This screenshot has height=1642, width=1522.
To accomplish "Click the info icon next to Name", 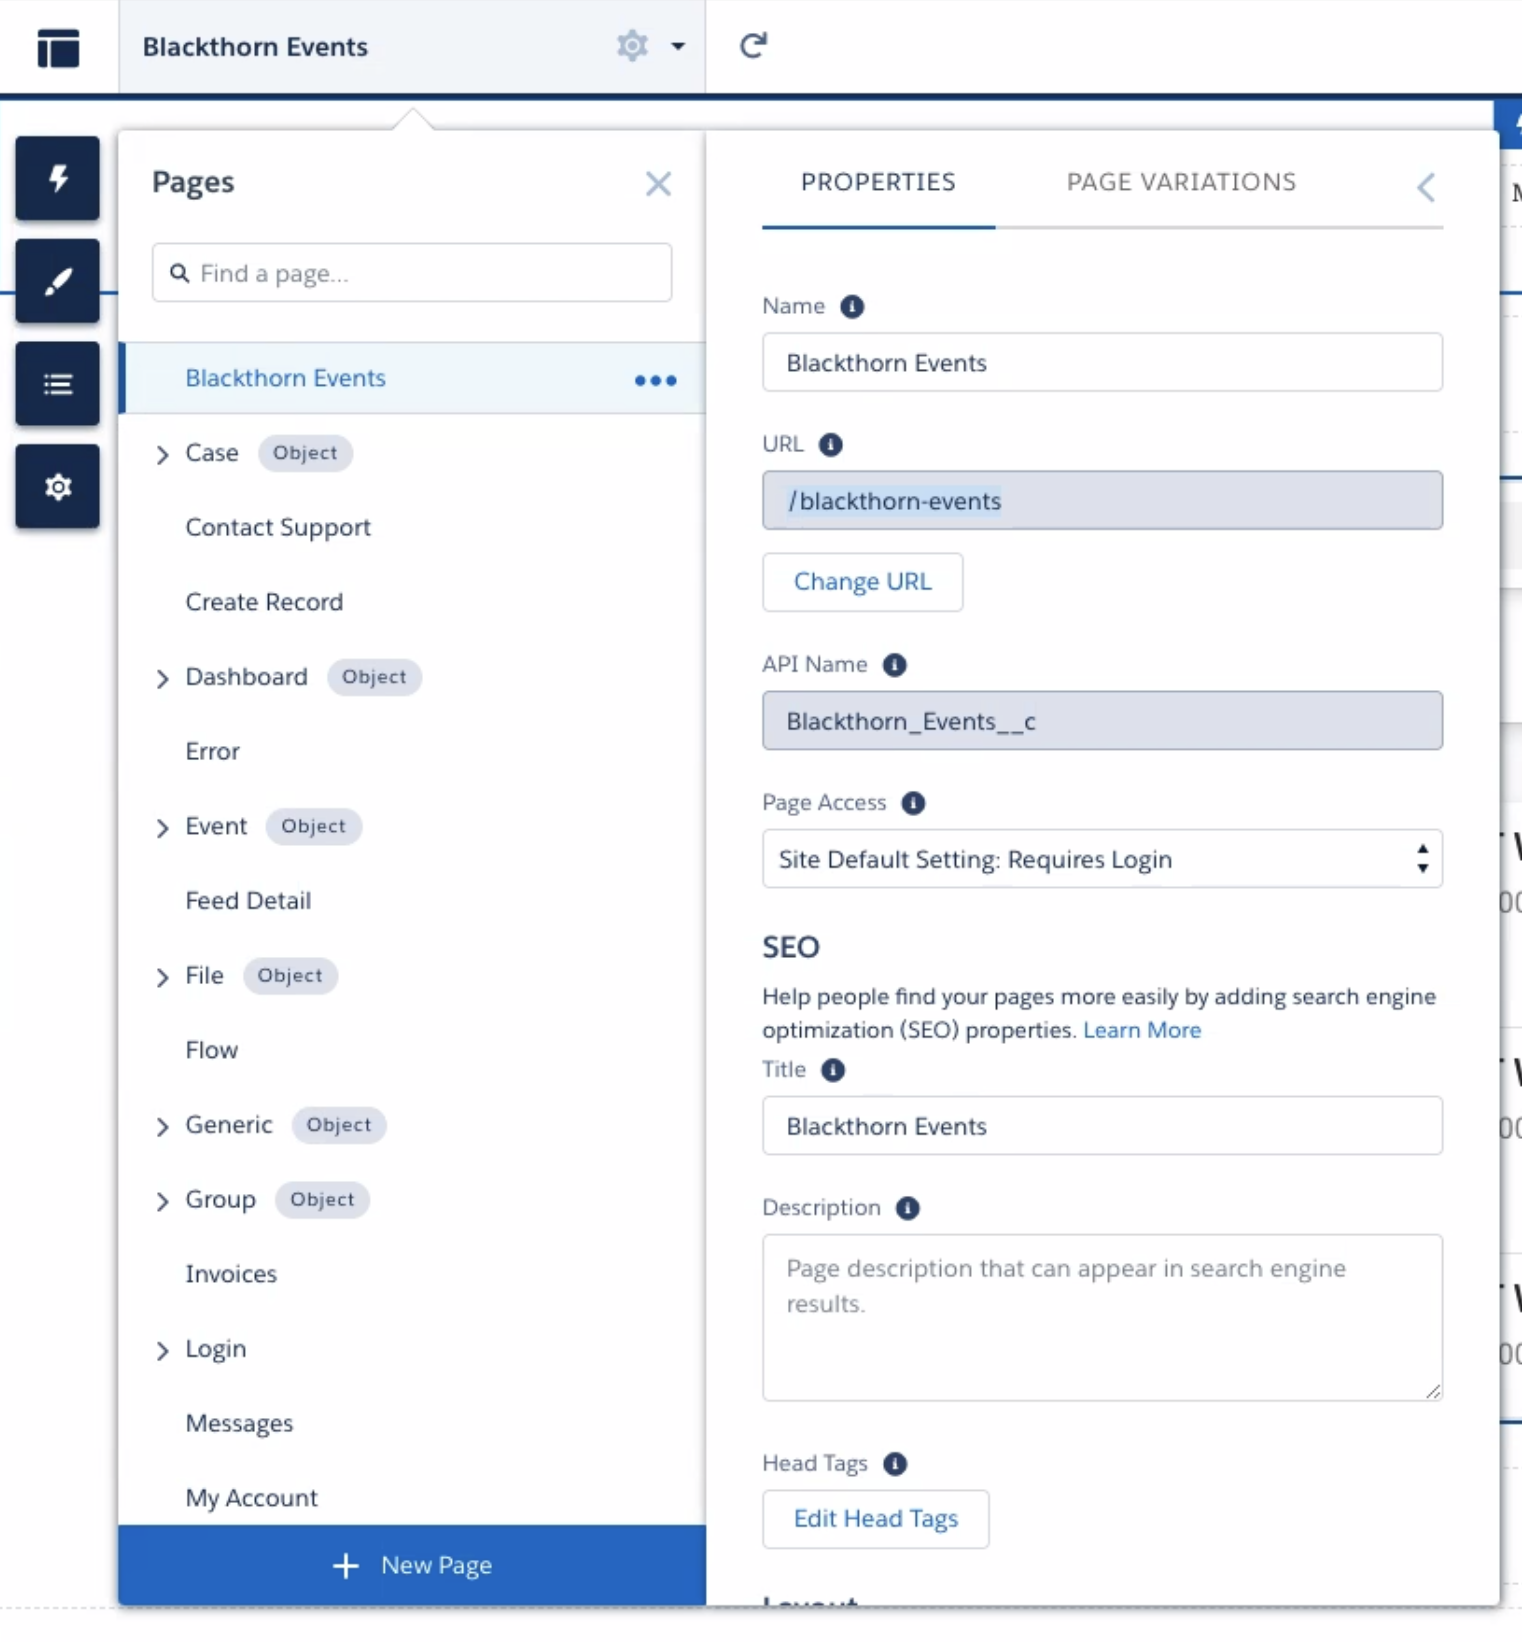I will [x=852, y=306].
